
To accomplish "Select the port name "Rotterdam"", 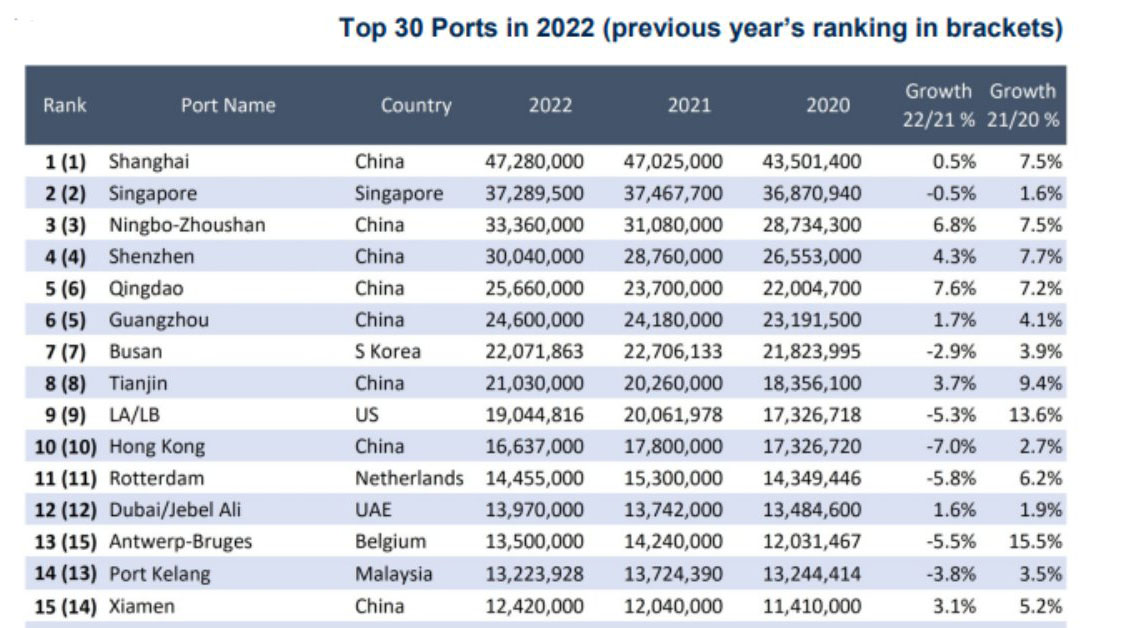I will (157, 479).
